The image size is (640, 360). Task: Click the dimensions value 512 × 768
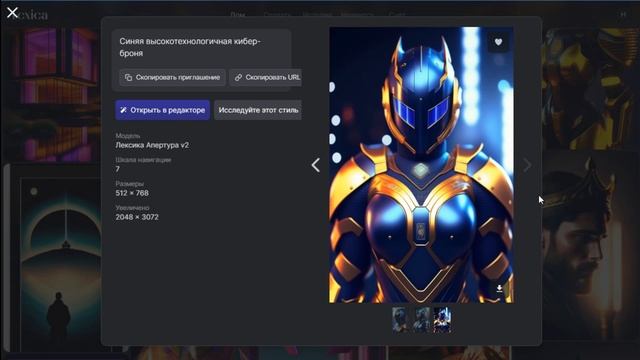coord(132,193)
